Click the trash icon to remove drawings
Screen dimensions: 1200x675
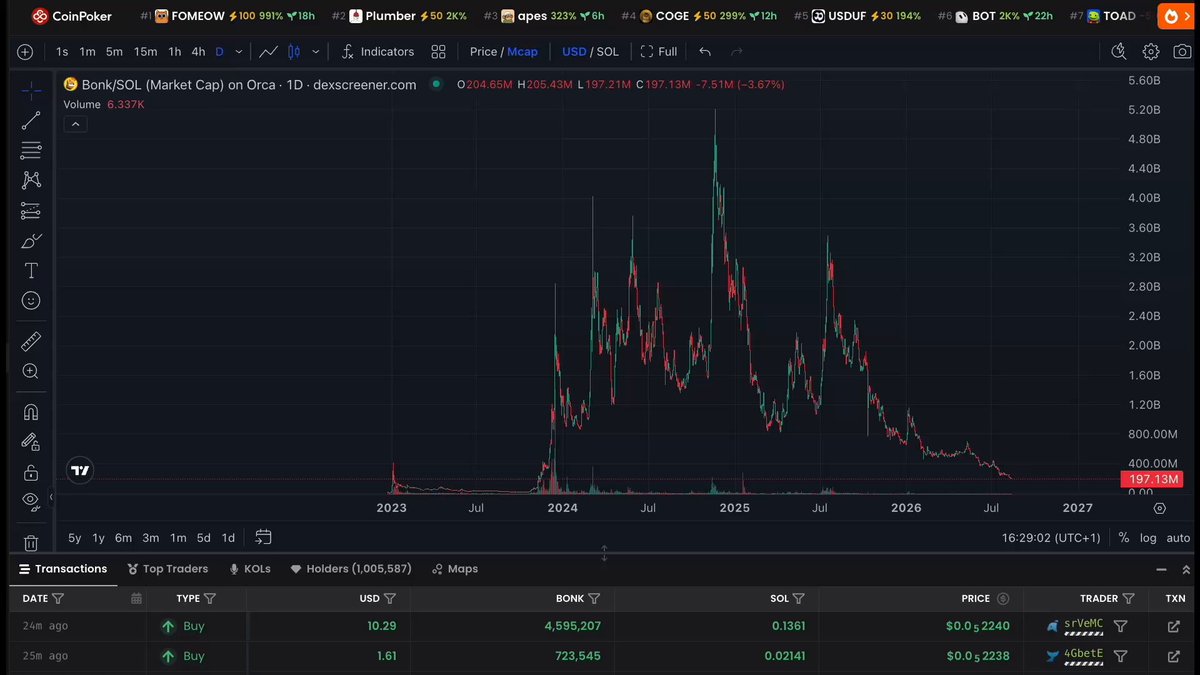31,543
